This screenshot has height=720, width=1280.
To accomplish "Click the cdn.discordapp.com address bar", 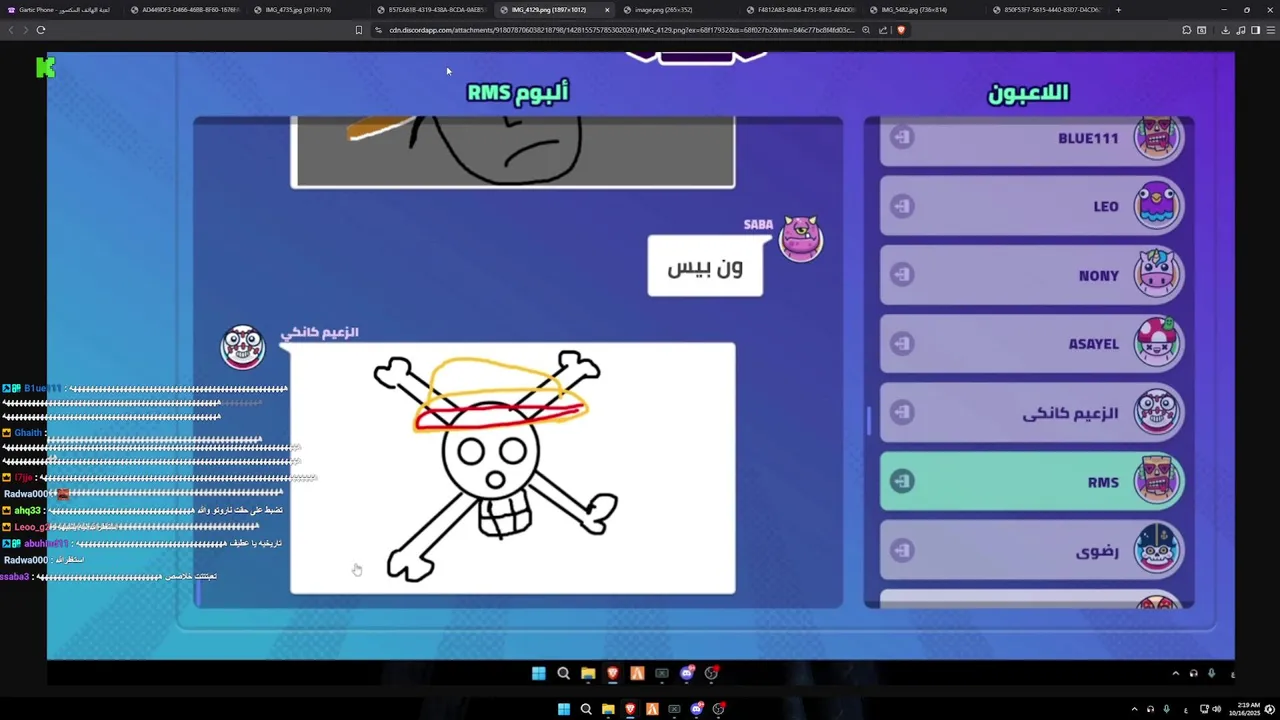I will click(620, 30).
